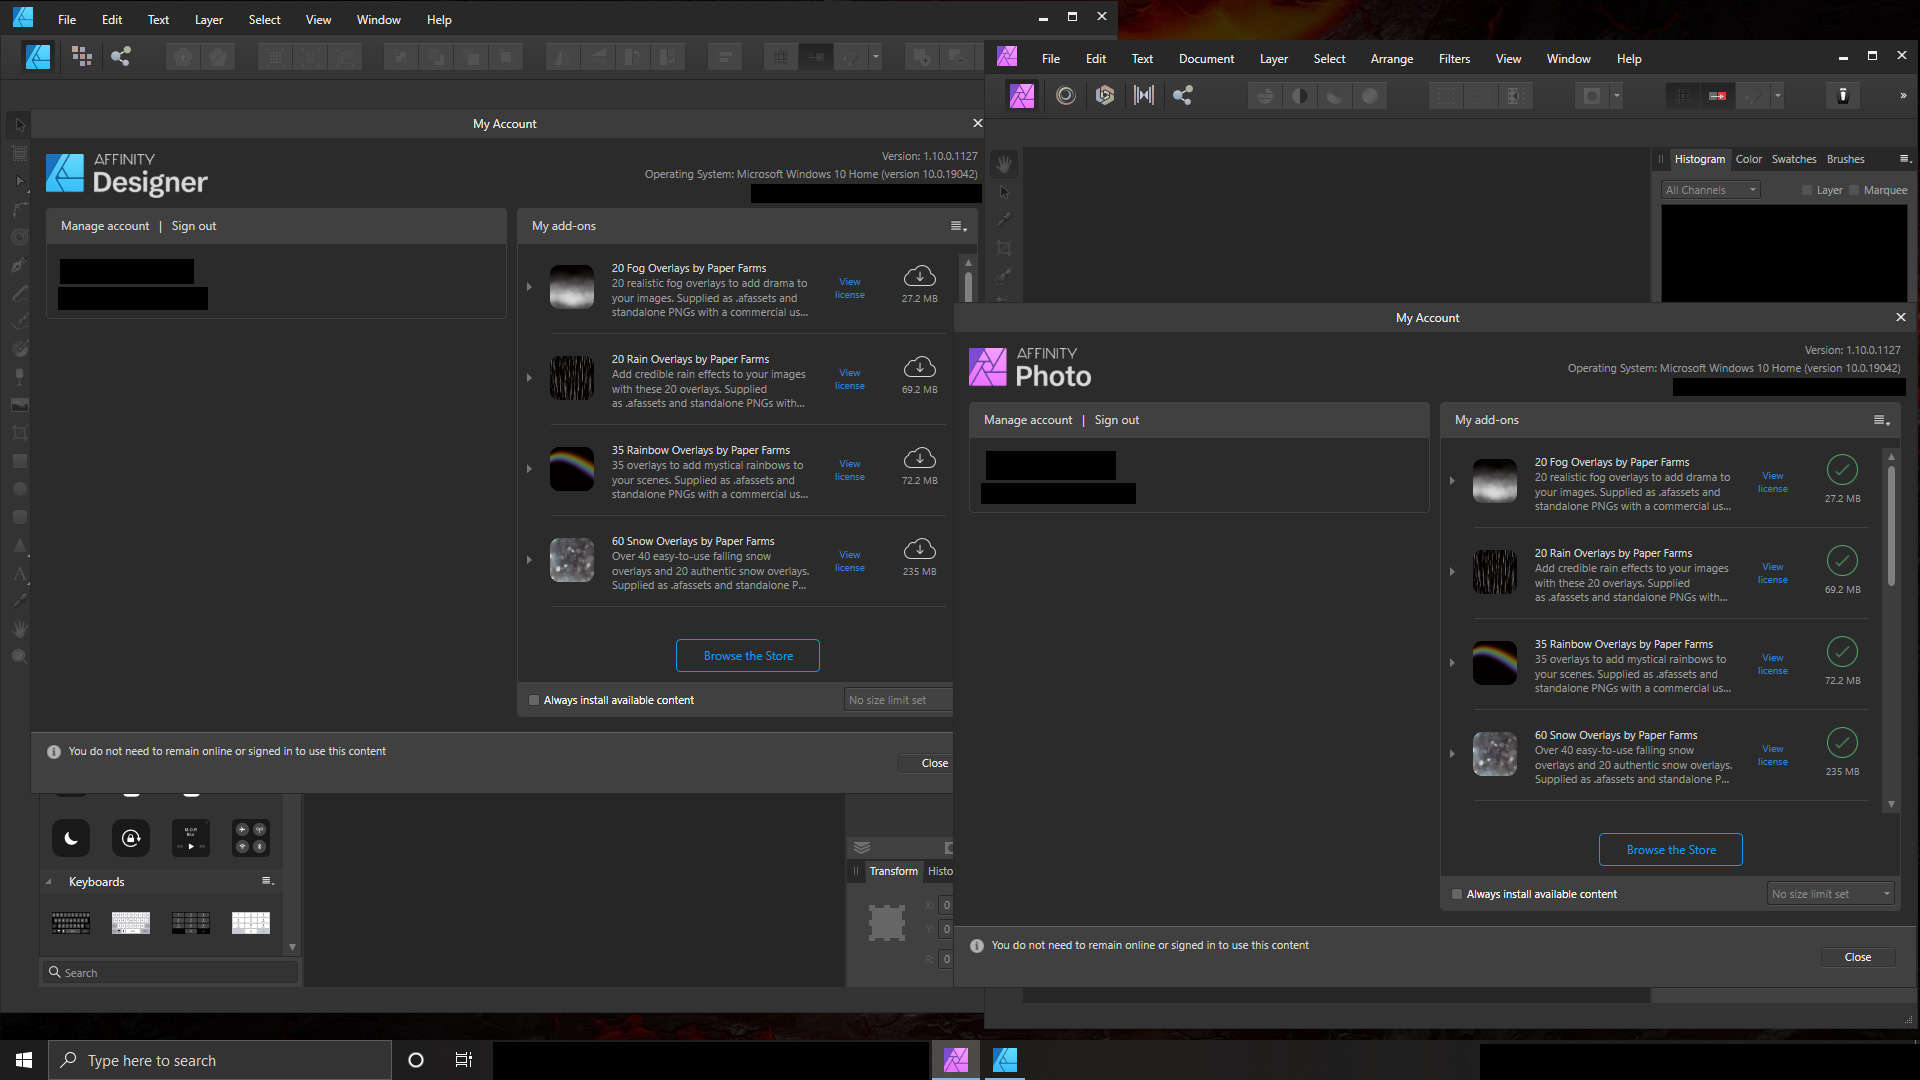Image resolution: width=1920 pixels, height=1080 pixels.
Task: Click Affinity Designer icon in Windows taskbar
Action: [x=1005, y=1060]
